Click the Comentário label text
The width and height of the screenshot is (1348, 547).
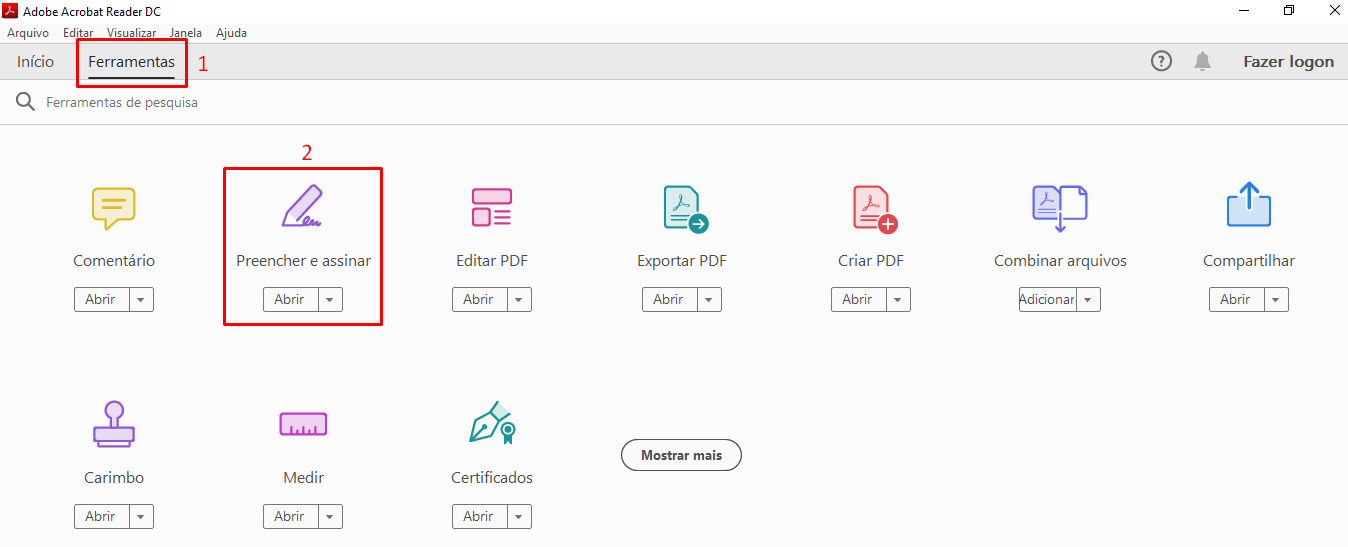pyautogui.click(x=114, y=261)
